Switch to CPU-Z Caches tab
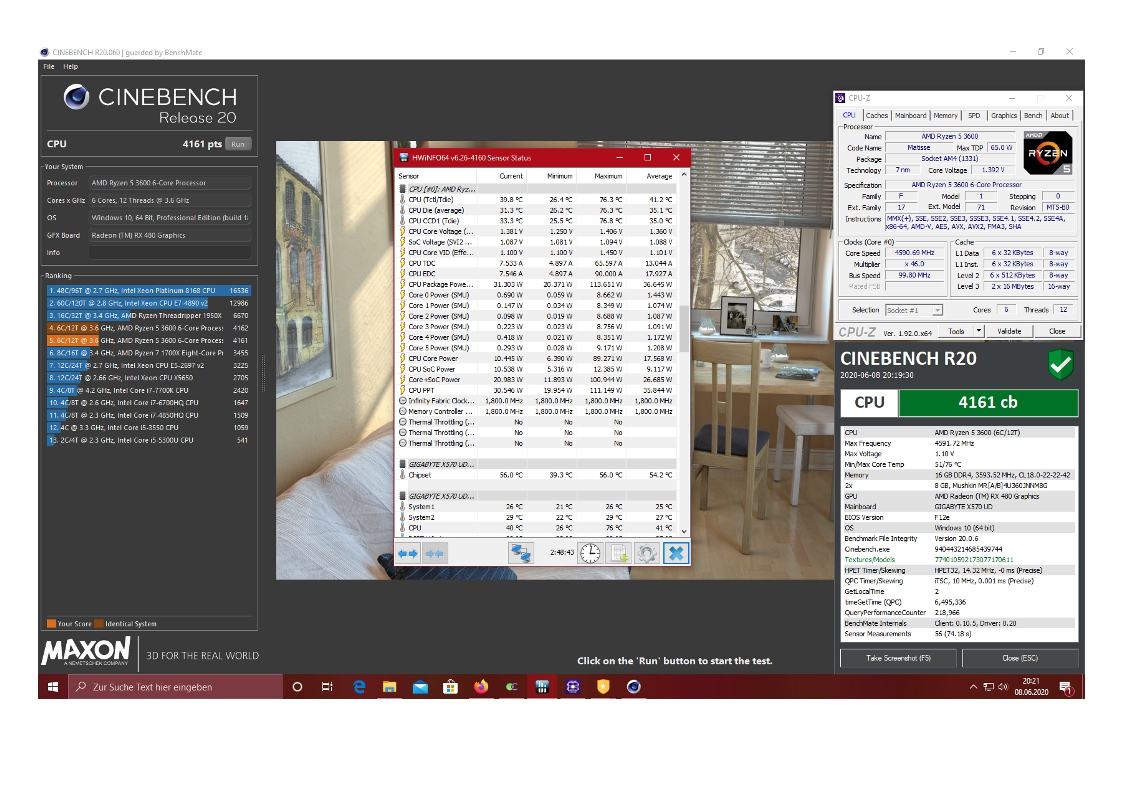Image resolution: width=1123 pixels, height=794 pixels. point(877,115)
